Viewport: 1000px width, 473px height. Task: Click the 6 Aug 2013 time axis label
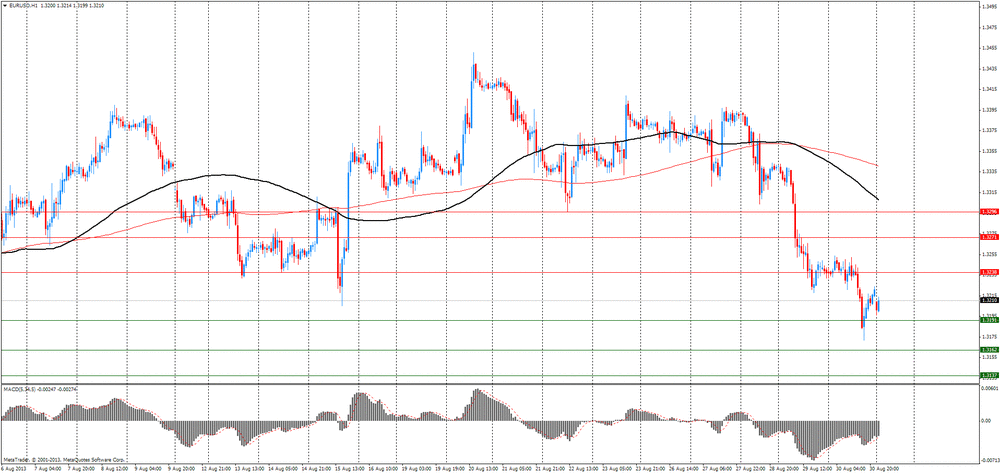point(11,467)
